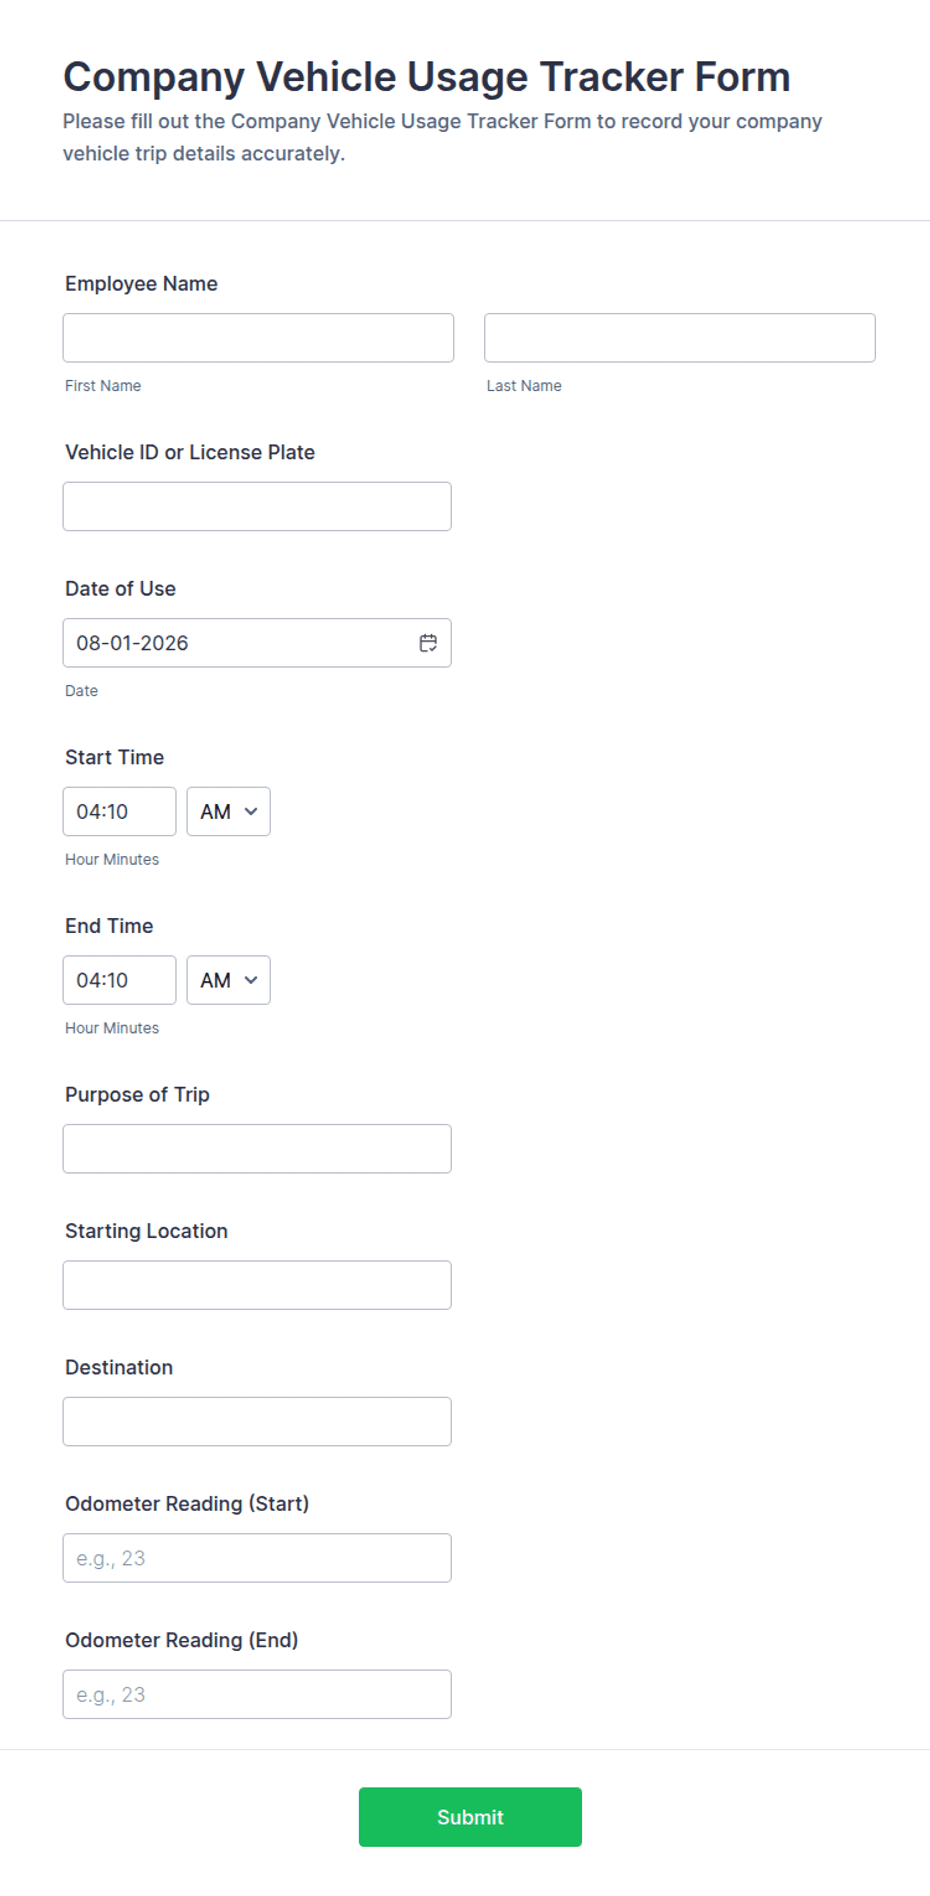The width and height of the screenshot is (930, 1896).
Task: Open the calendar icon in Date of Use
Action: click(x=428, y=643)
